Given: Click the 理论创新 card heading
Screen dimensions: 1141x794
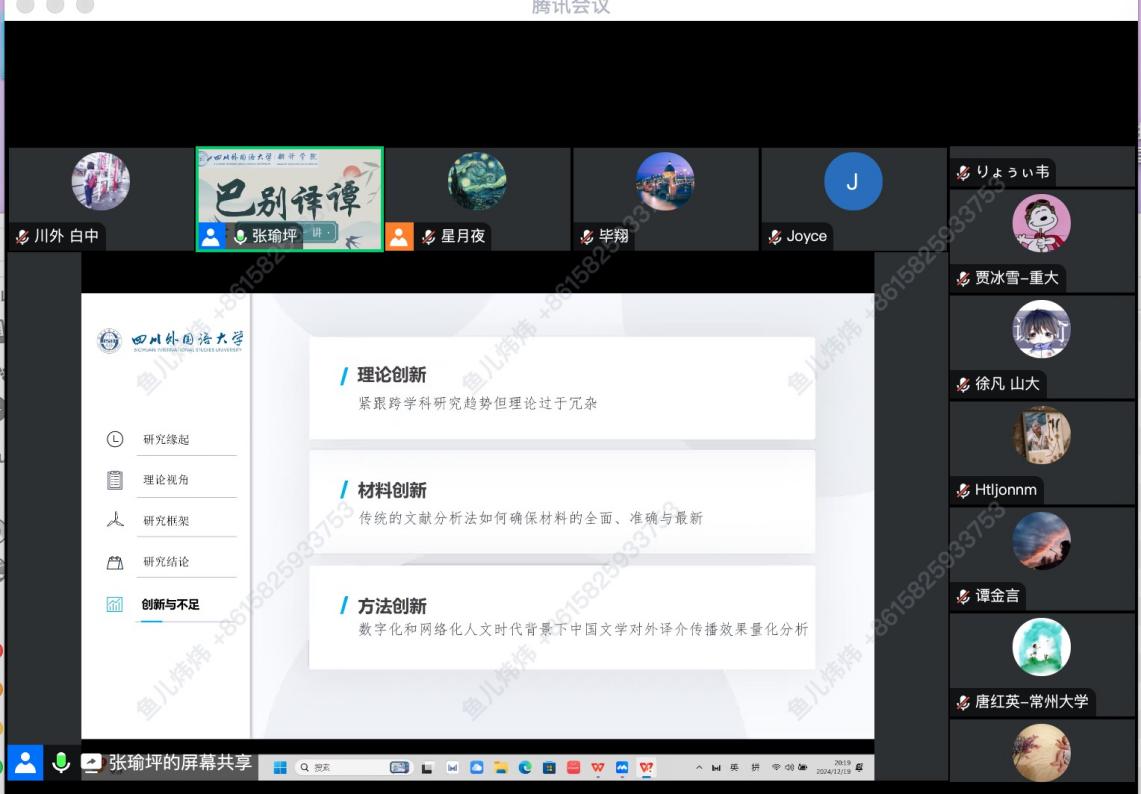Looking at the screenshot, I should pyautogui.click(x=391, y=375).
